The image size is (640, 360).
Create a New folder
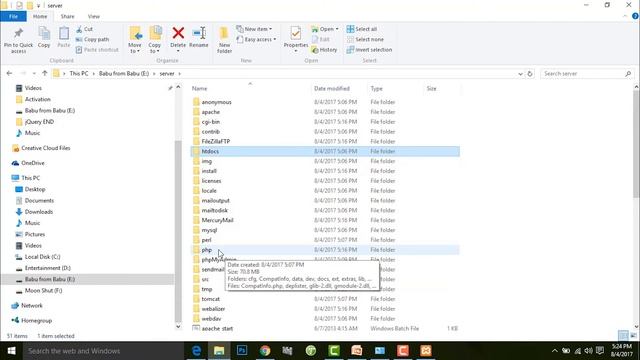[224, 40]
